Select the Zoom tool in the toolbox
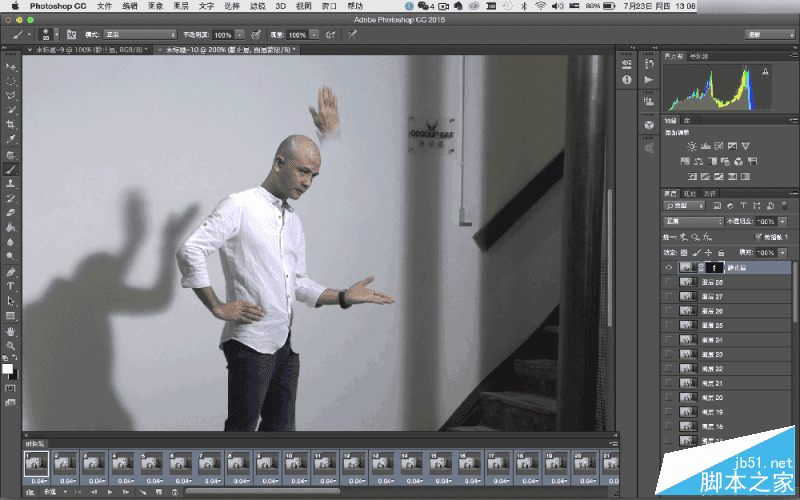 tap(11, 345)
